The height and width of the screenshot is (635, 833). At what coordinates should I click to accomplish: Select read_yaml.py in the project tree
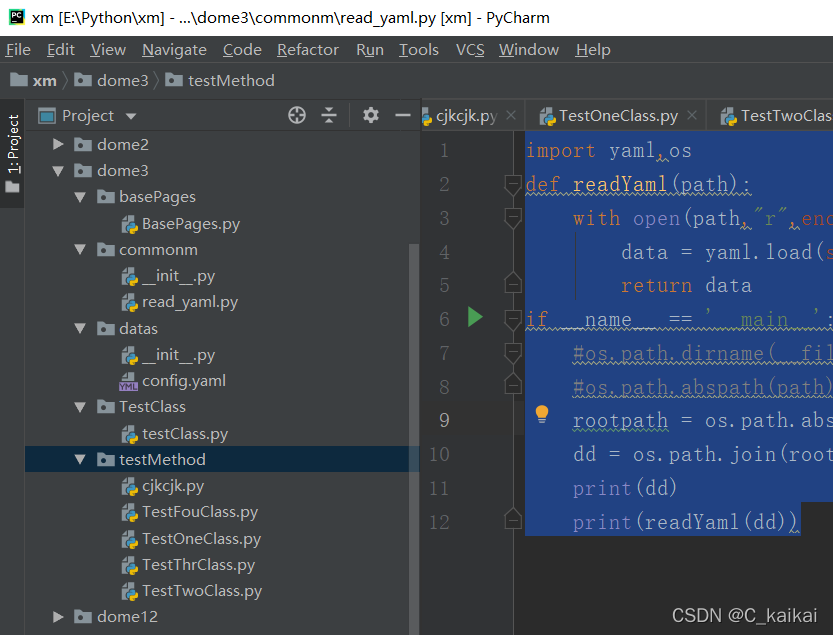180,302
